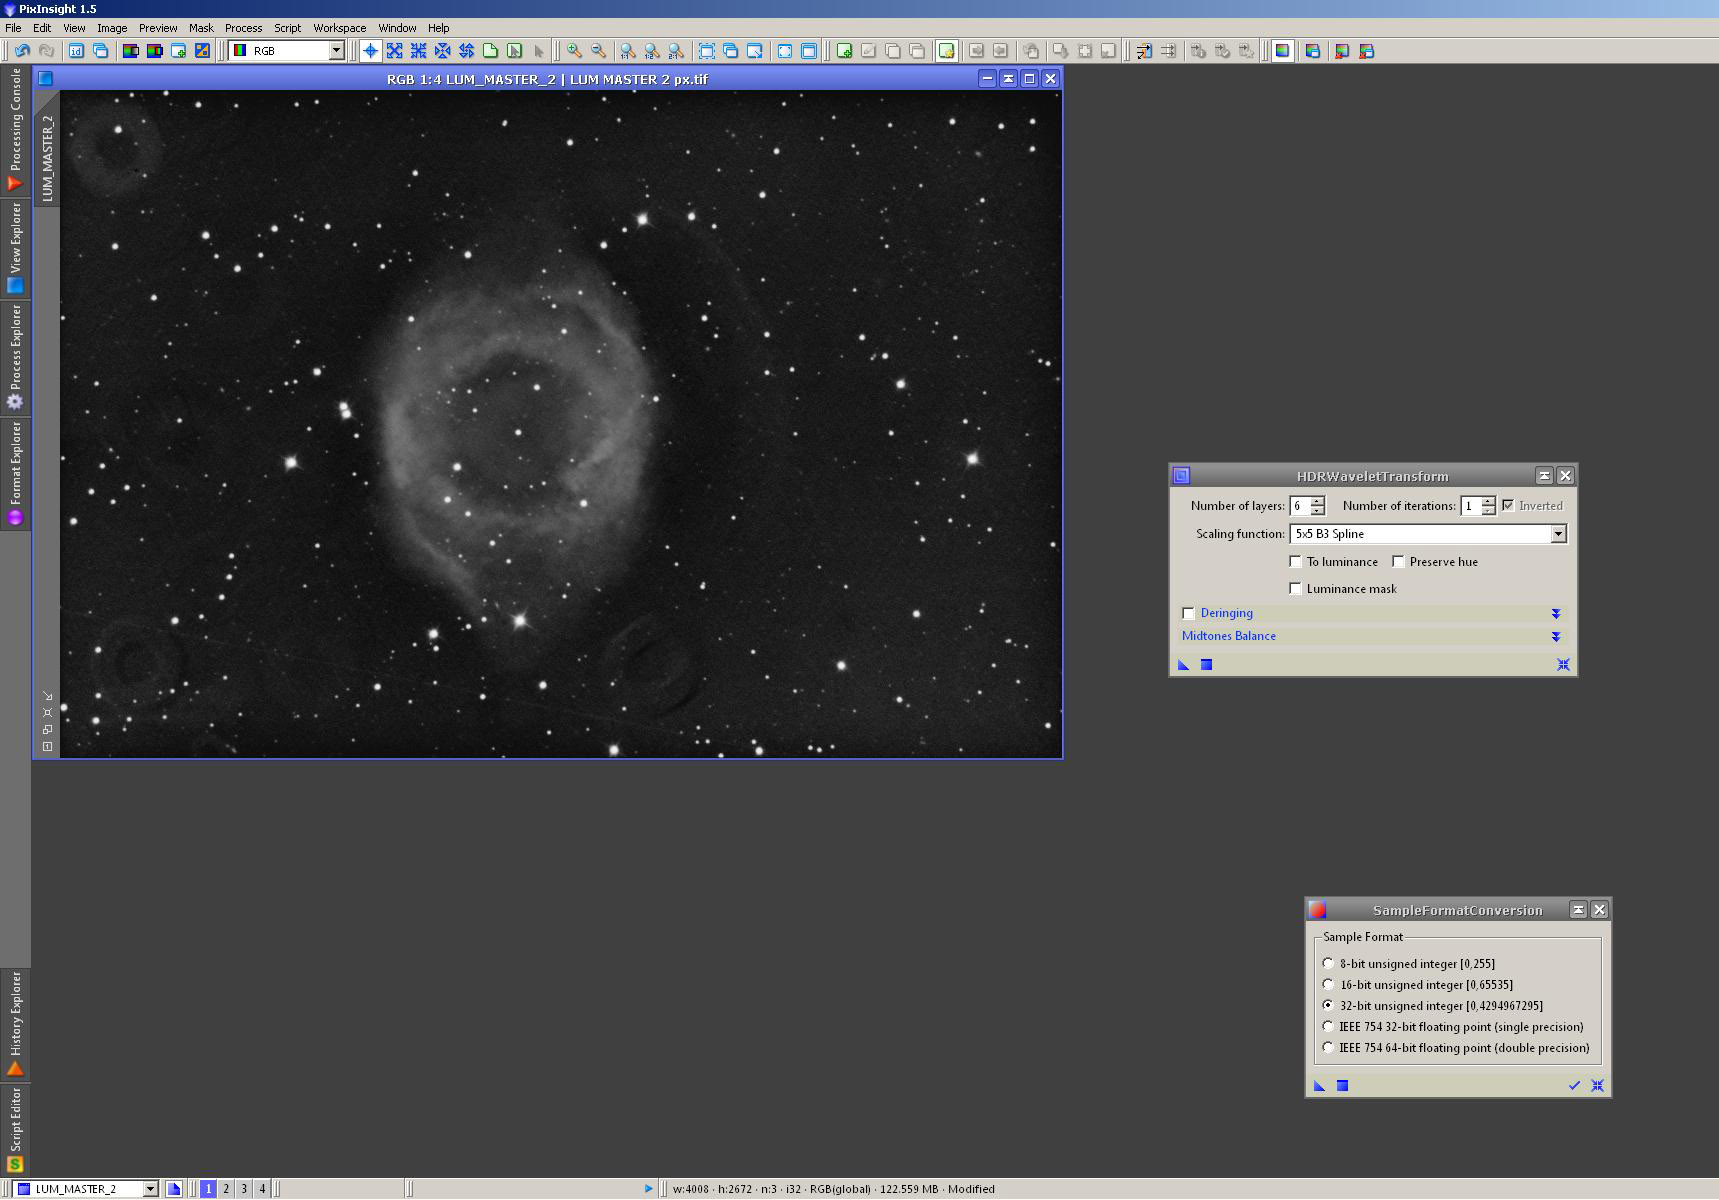Open the Script menu
Viewport: 1719px width, 1200px height.
(x=287, y=28)
